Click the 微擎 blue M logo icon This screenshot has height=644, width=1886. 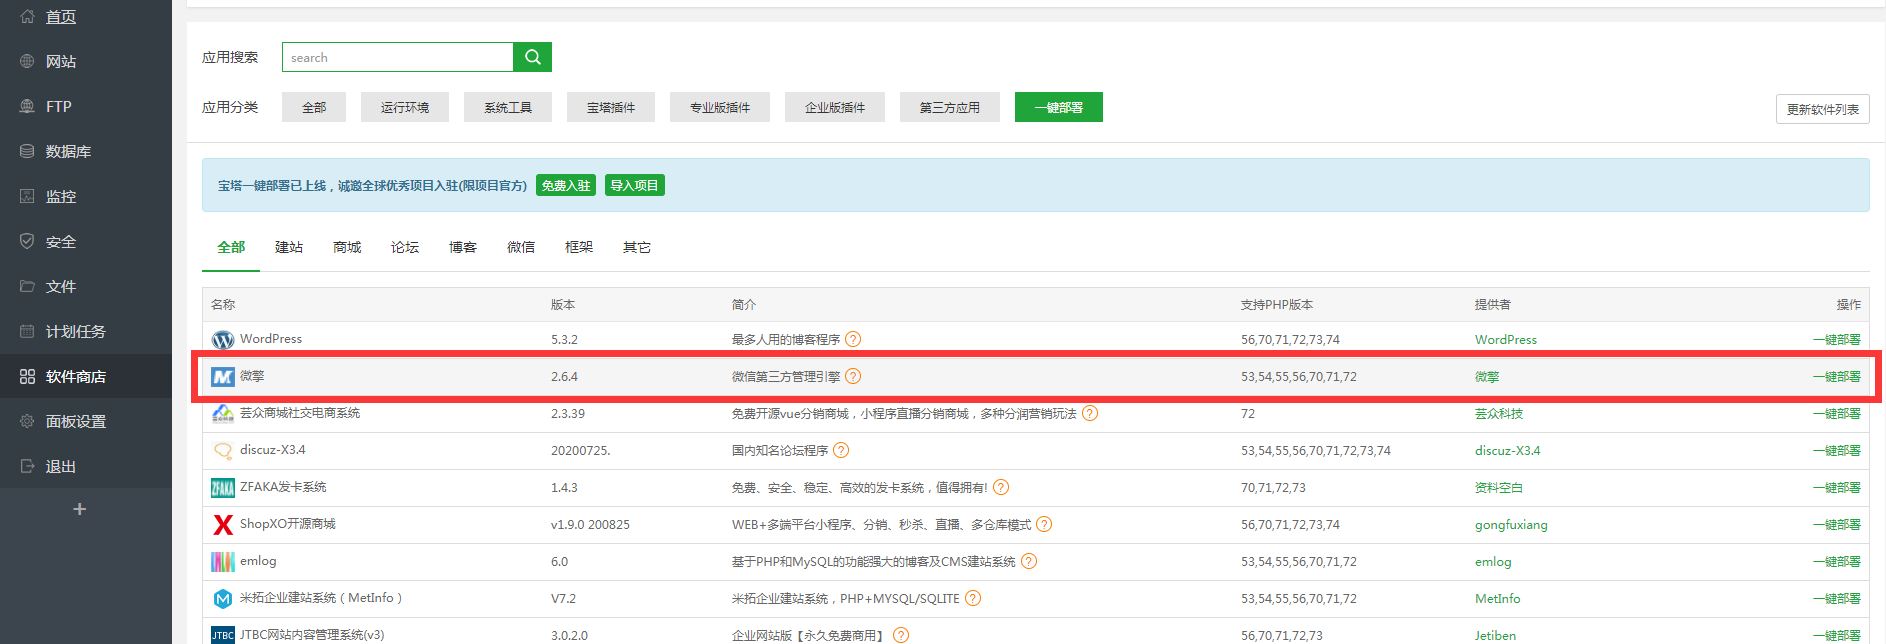click(223, 377)
